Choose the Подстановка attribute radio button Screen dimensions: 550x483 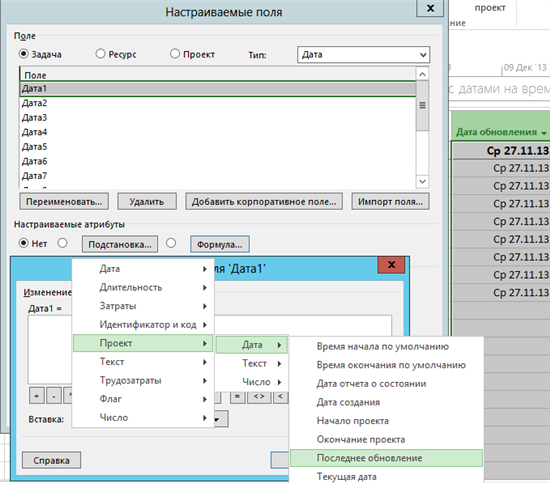pos(62,243)
